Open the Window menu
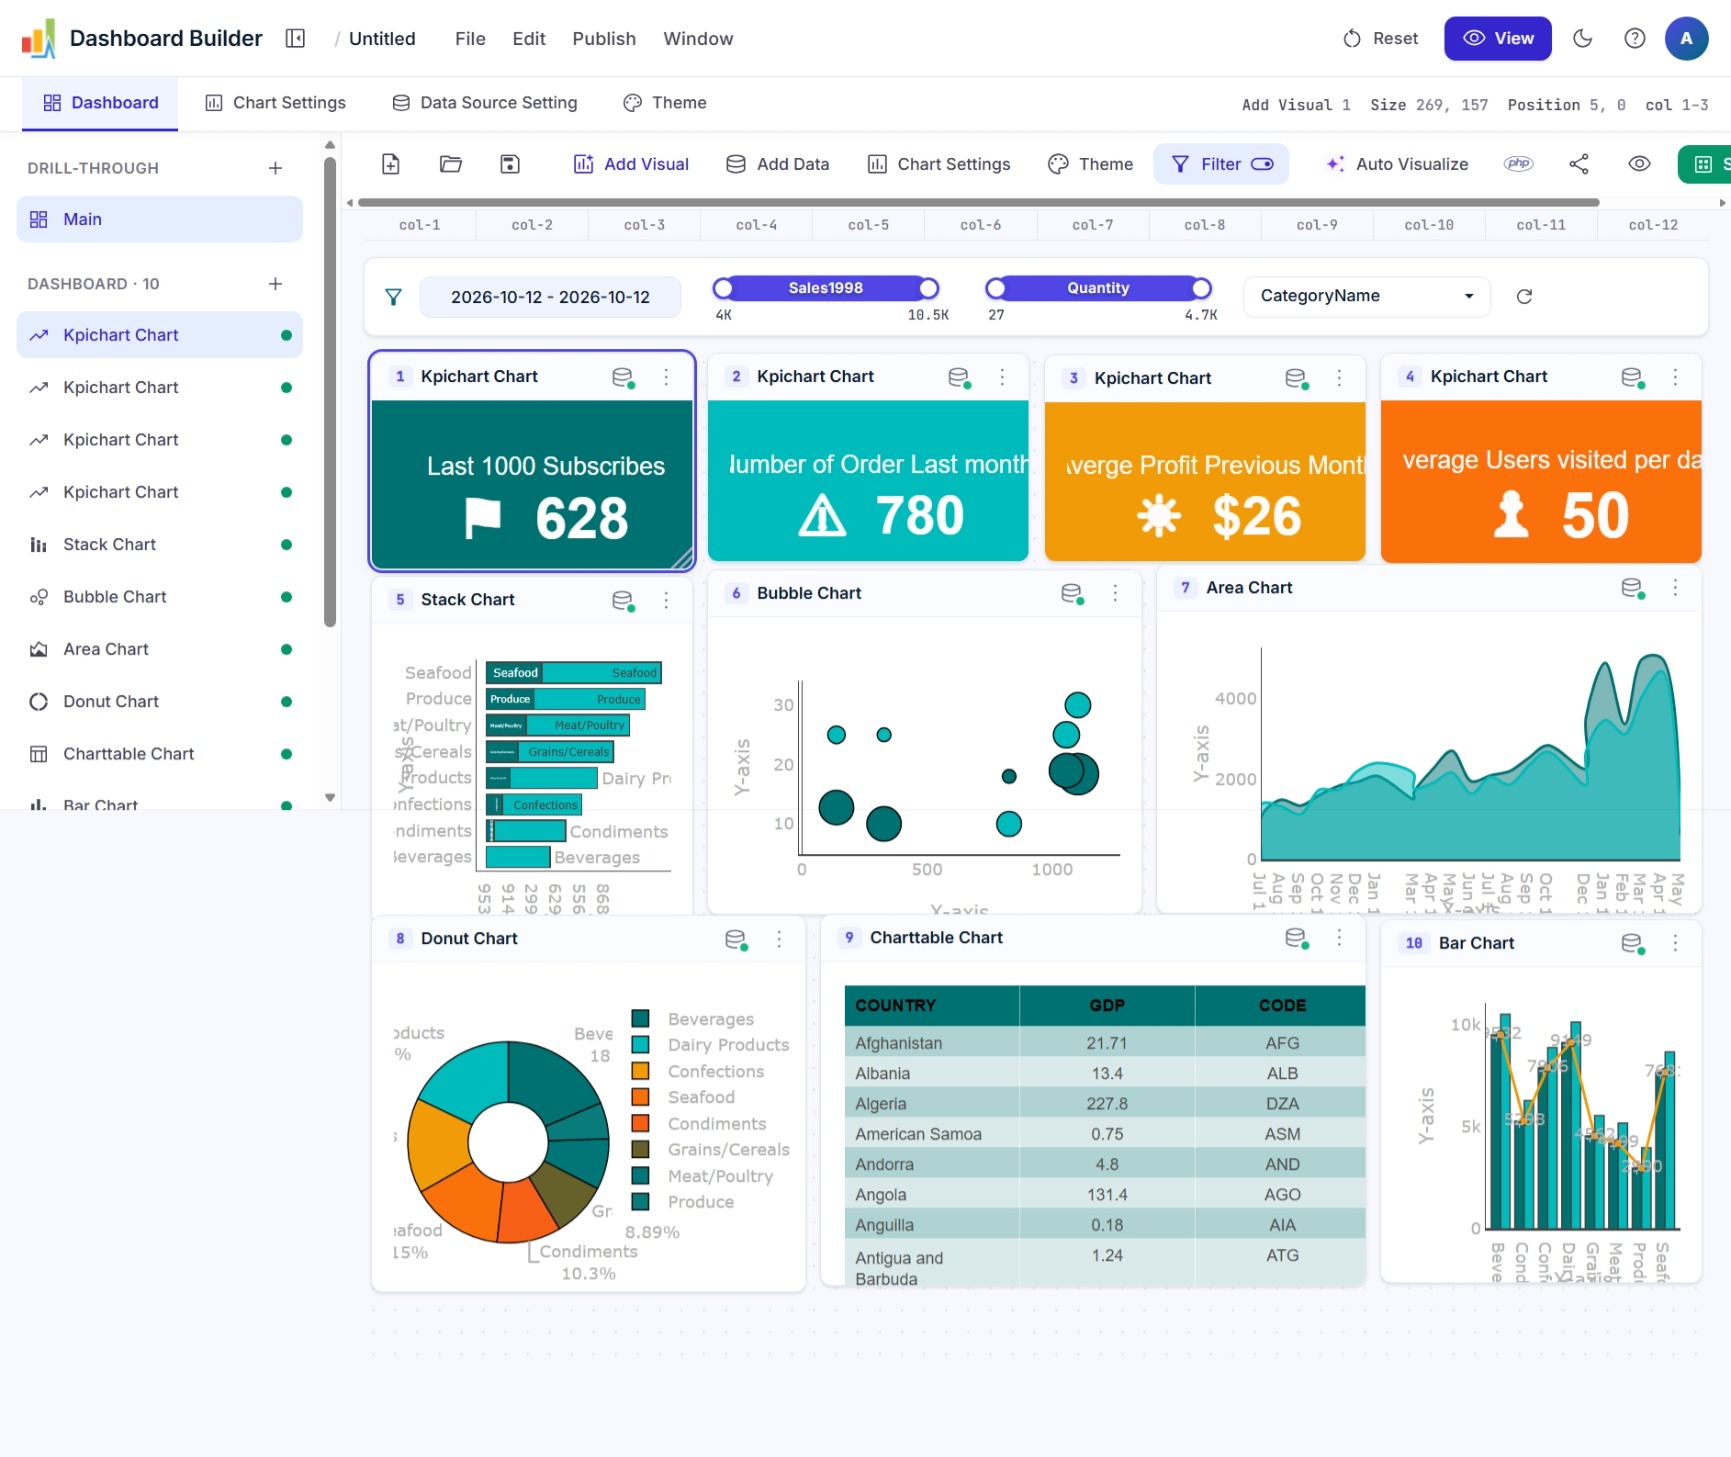The height and width of the screenshot is (1457, 1731). [x=698, y=38]
